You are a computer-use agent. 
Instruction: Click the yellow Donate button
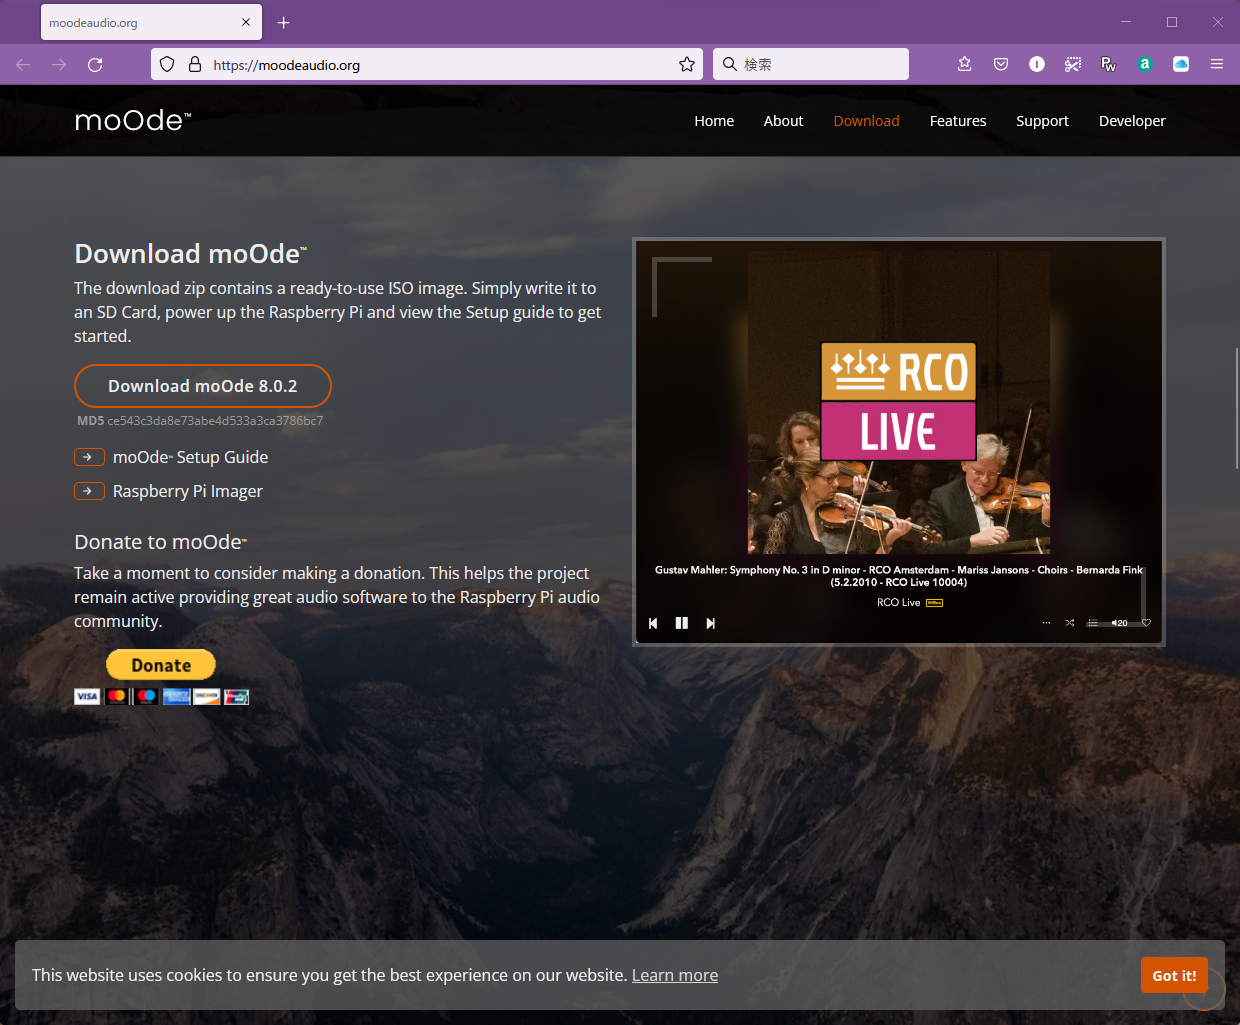[x=161, y=665]
